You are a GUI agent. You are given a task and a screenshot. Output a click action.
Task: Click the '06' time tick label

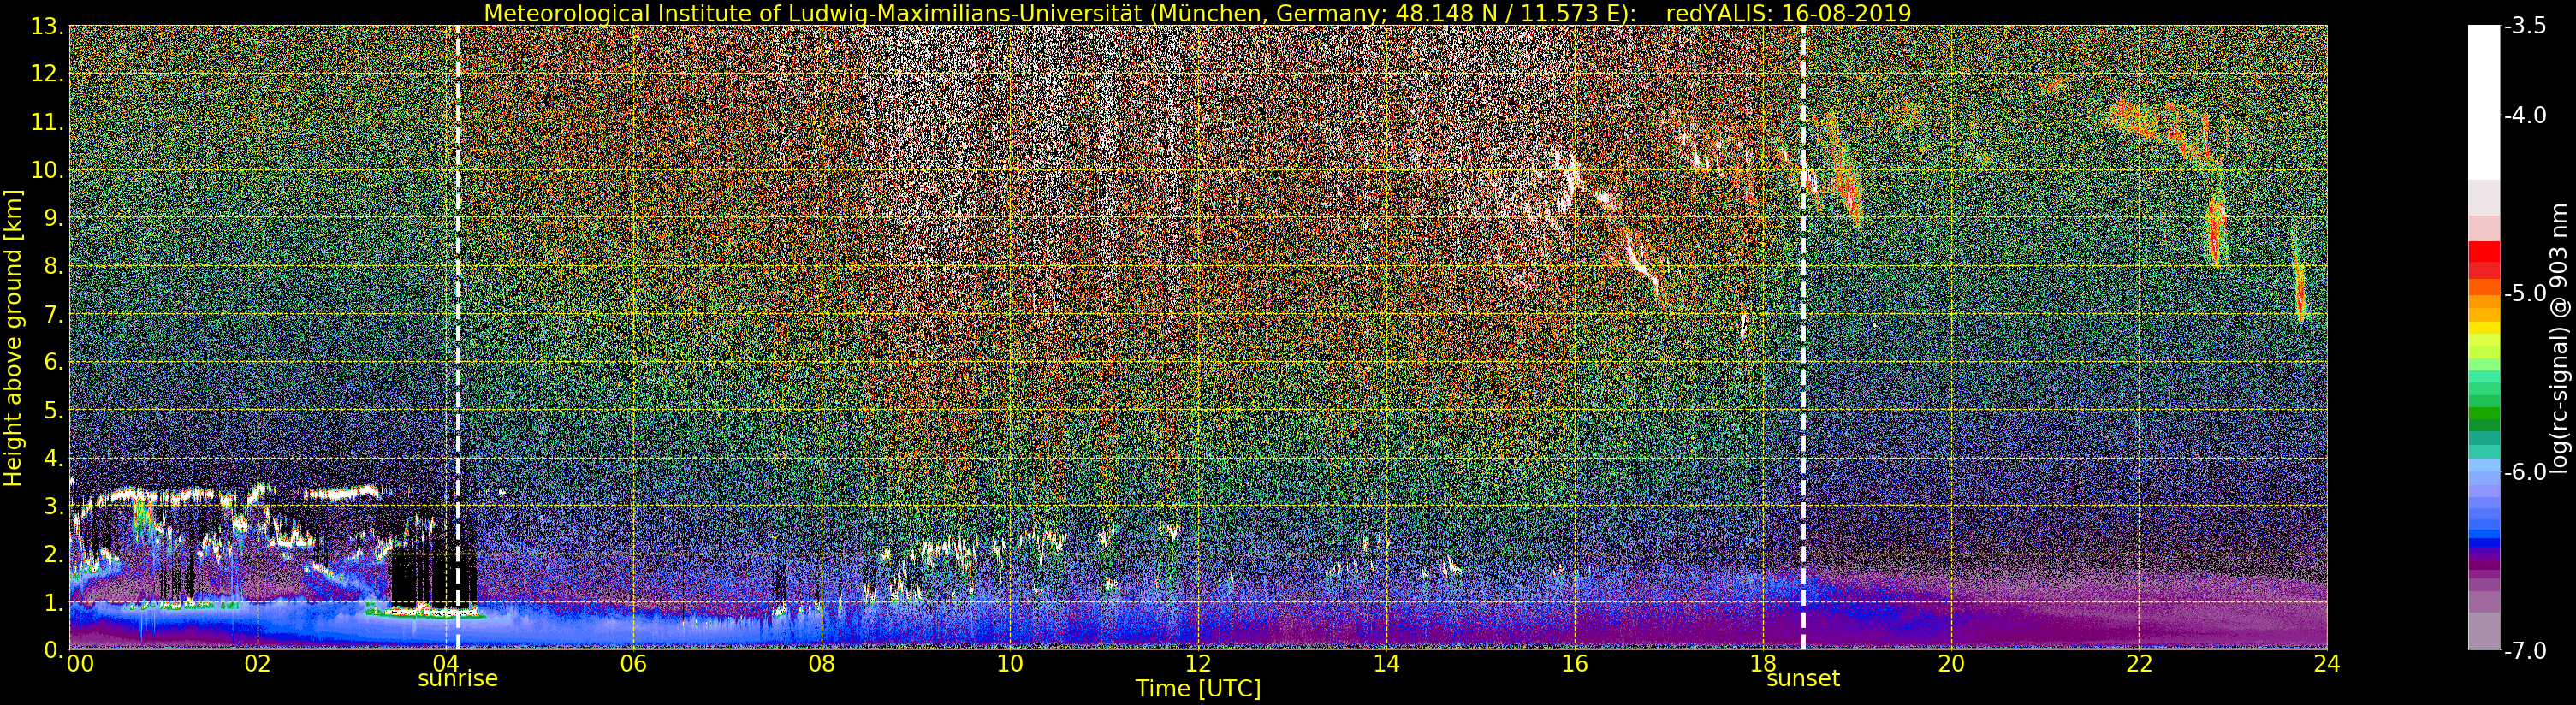[x=633, y=664]
